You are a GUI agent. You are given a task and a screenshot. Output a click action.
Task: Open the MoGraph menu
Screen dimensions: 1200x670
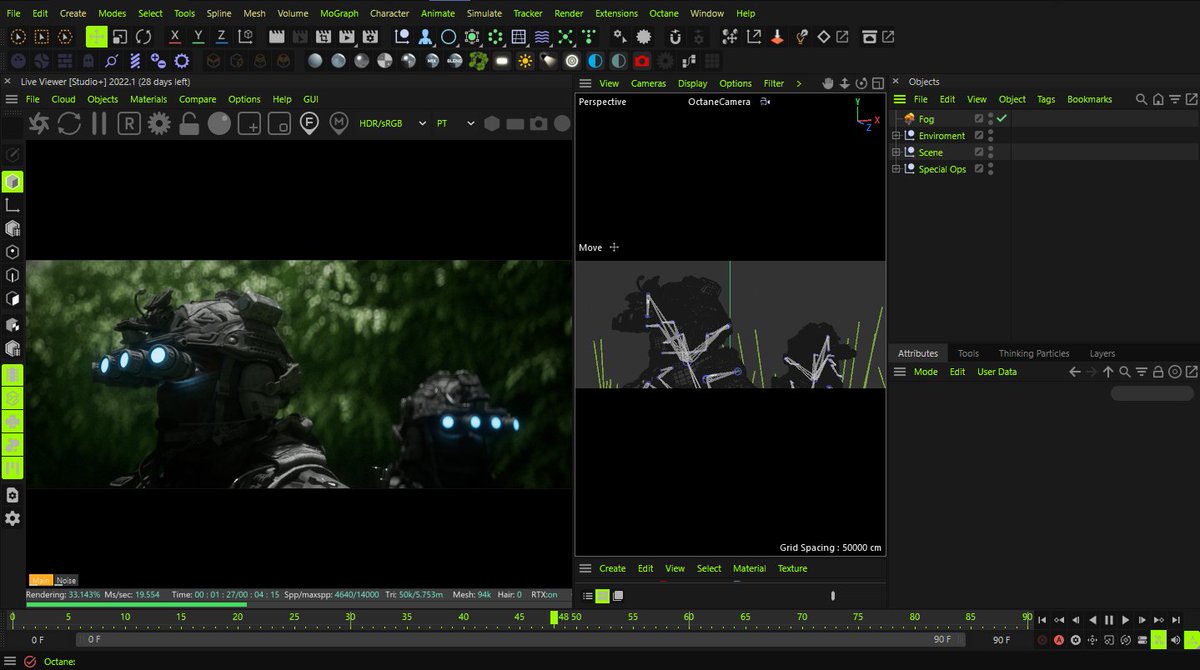tap(340, 13)
